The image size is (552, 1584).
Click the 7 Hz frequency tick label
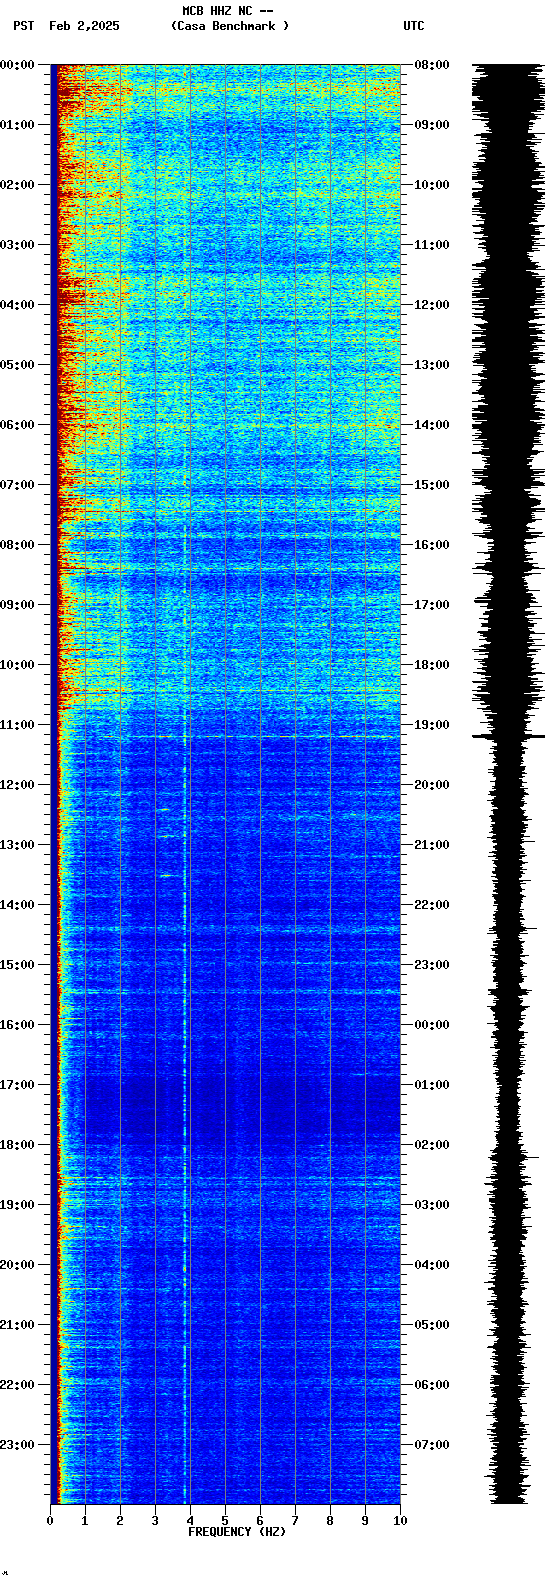[x=295, y=1521]
